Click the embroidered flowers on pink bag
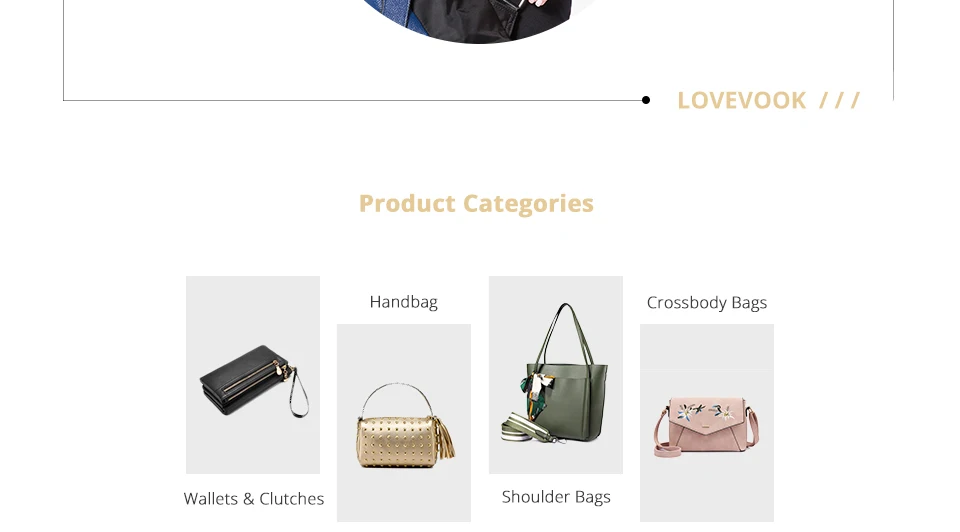This screenshot has height=532, width=960. coord(707,412)
